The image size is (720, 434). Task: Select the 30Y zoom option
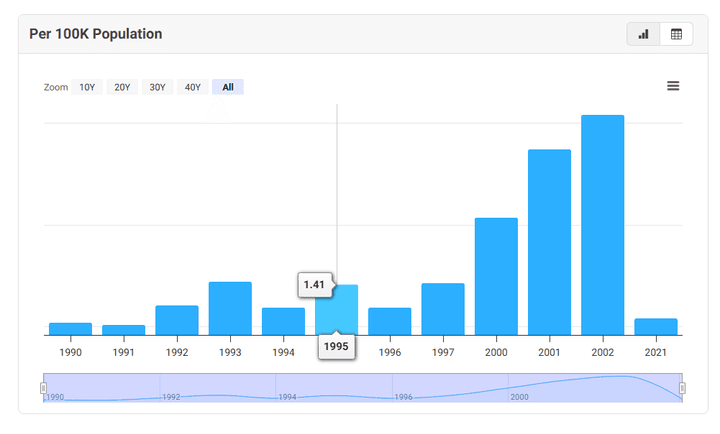[x=157, y=87]
